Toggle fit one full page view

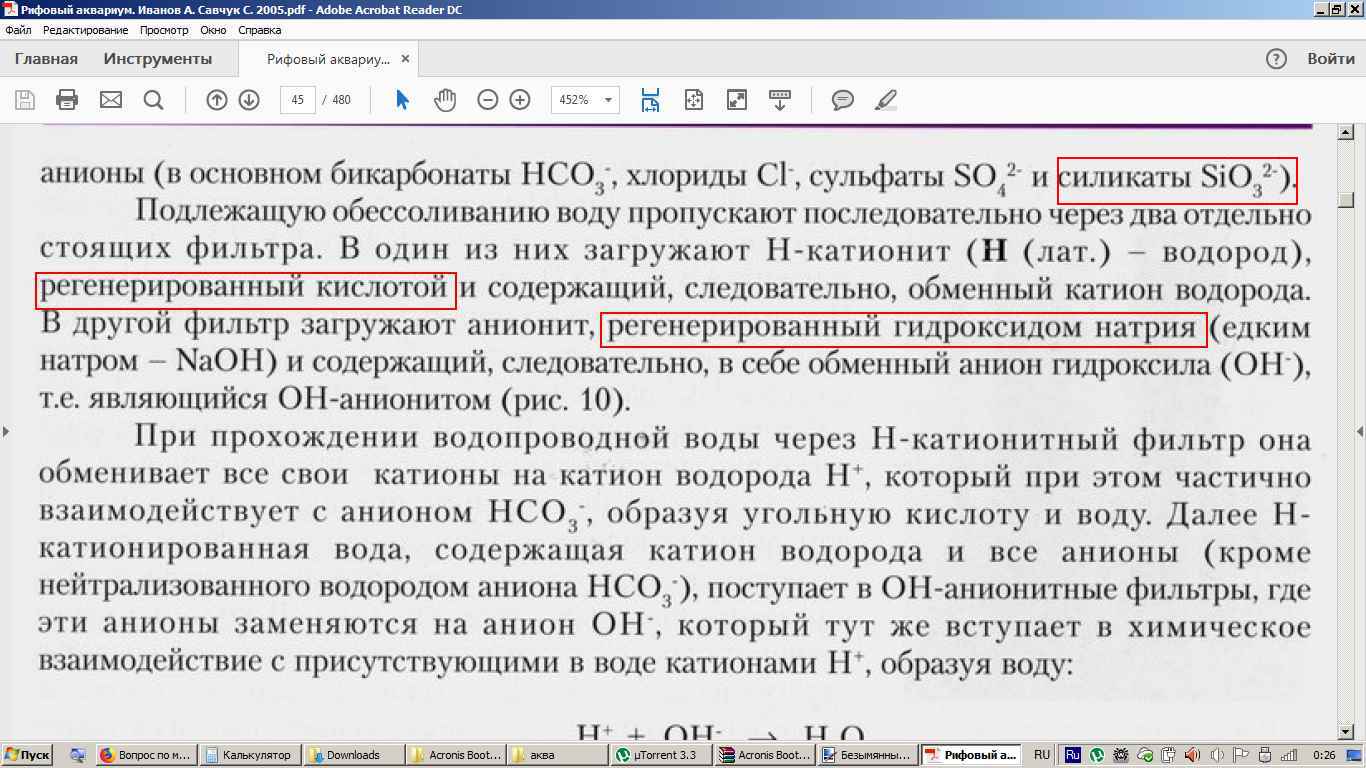[x=694, y=100]
